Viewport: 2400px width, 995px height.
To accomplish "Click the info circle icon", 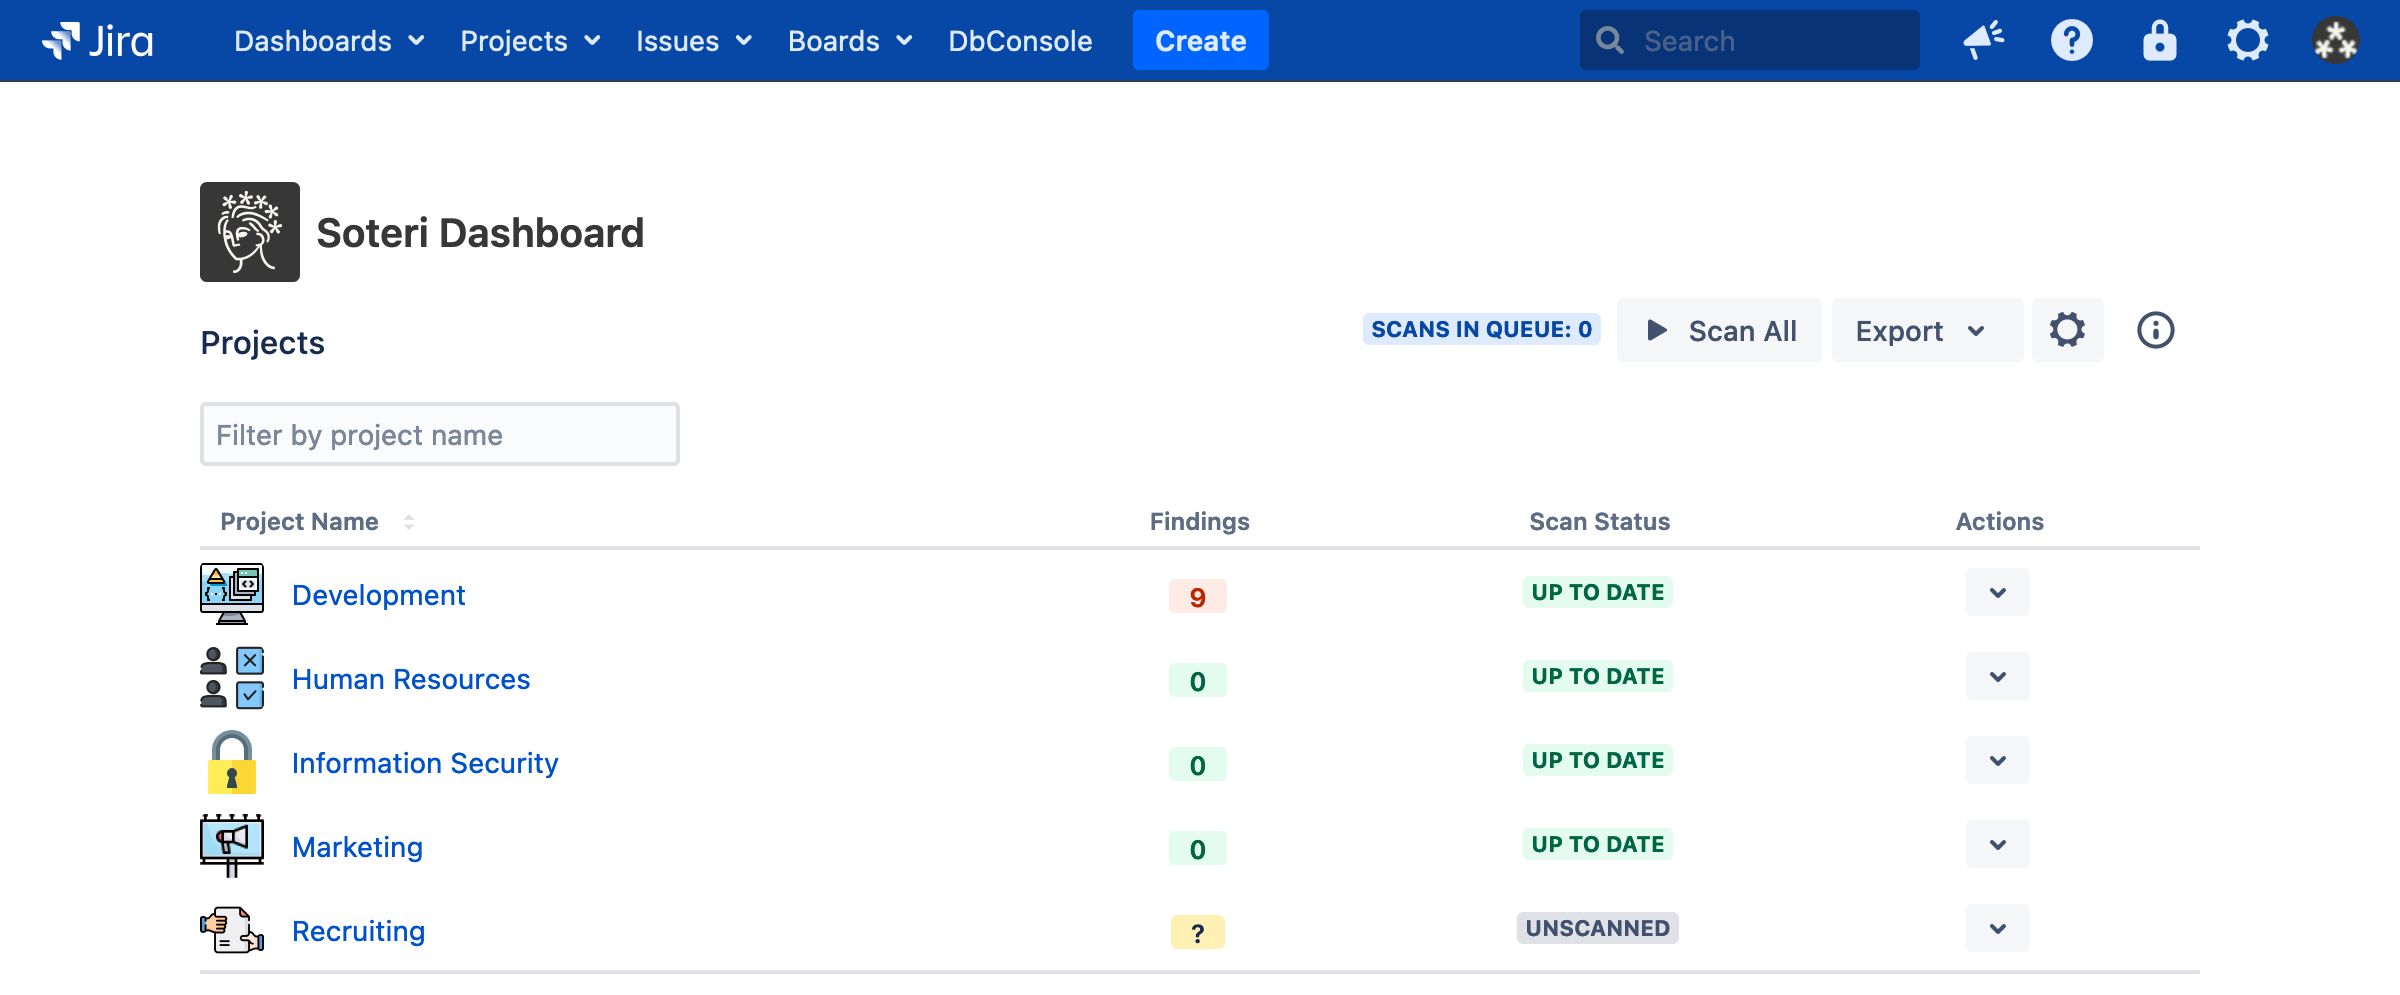I will [x=2155, y=330].
